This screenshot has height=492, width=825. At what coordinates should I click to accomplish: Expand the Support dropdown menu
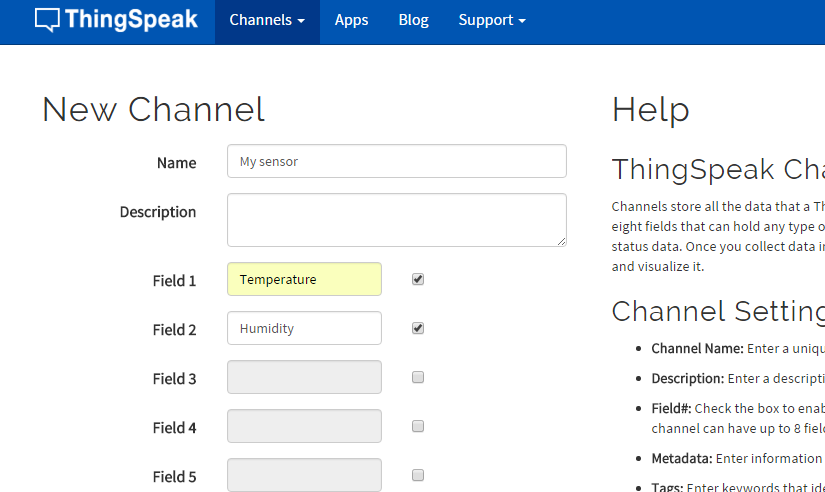pyautogui.click(x=492, y=21)
